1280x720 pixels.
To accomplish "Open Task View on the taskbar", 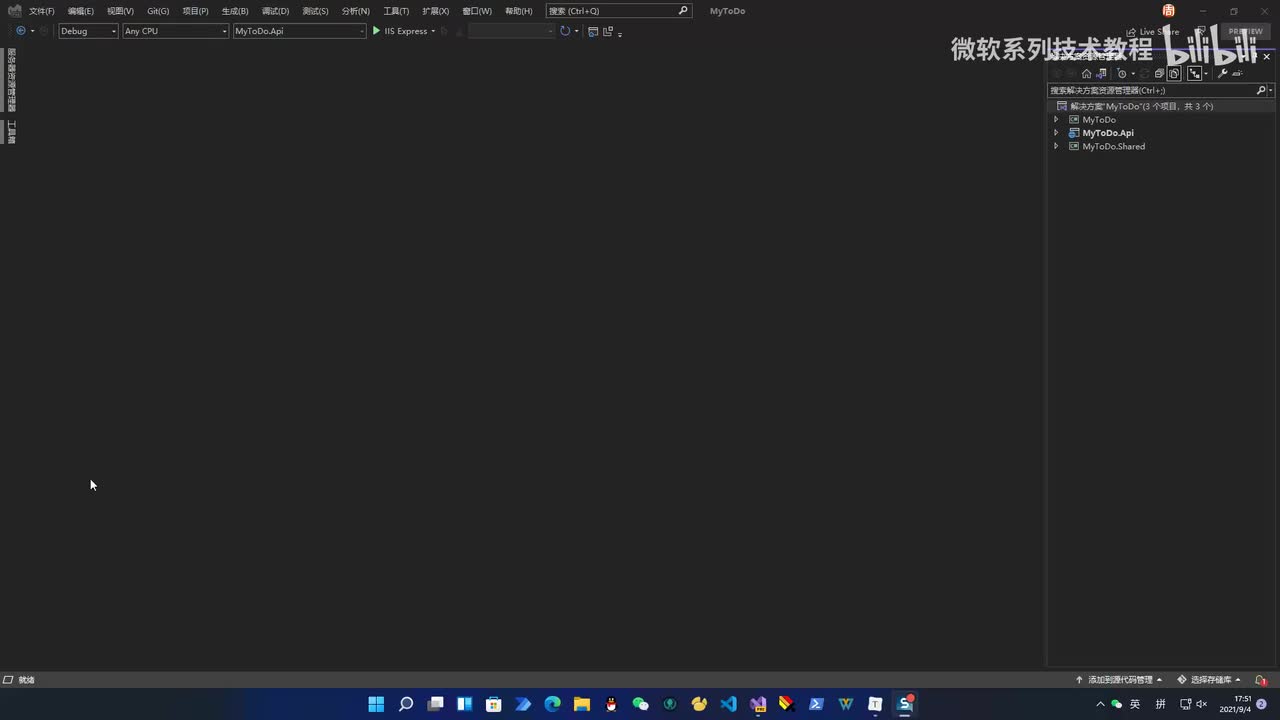I will (x=435, y=704).
